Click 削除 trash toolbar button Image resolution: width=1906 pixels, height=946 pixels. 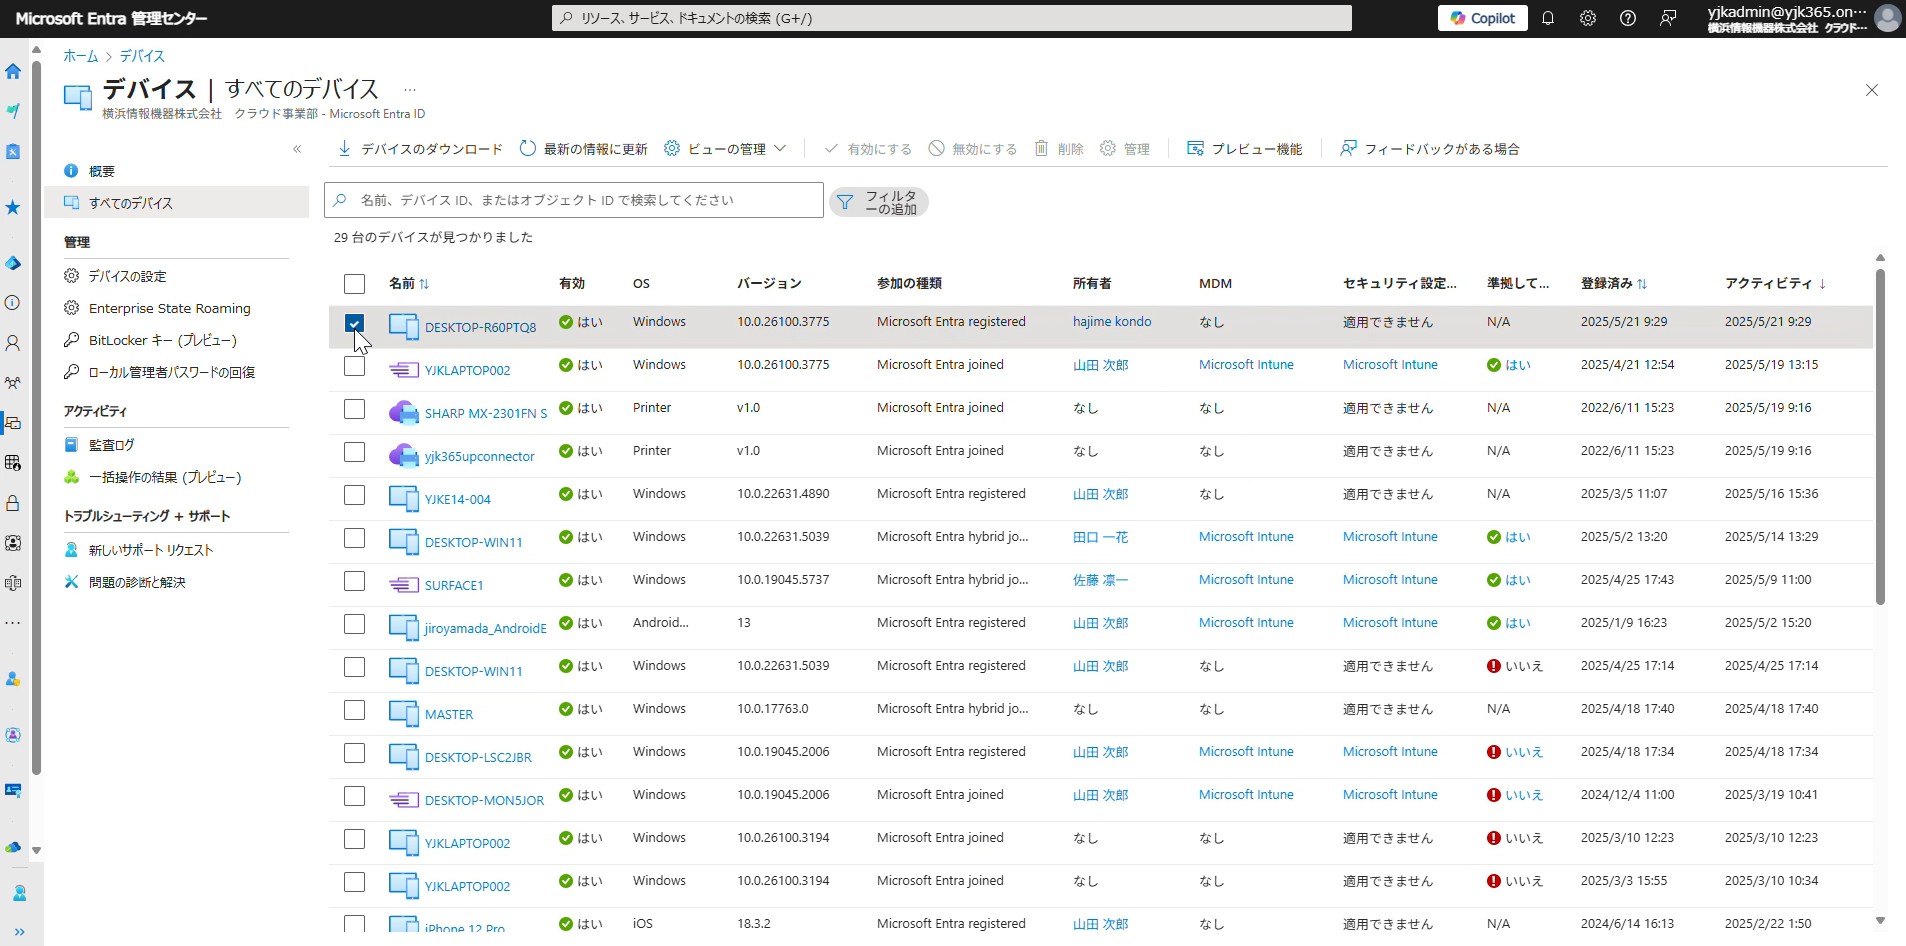[x=1058, y=149]
